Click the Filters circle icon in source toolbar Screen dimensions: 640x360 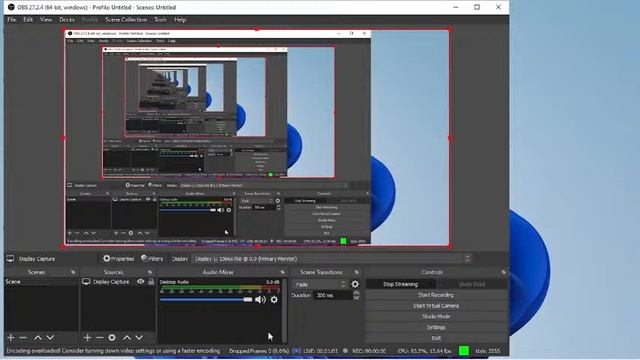(144, 258)
